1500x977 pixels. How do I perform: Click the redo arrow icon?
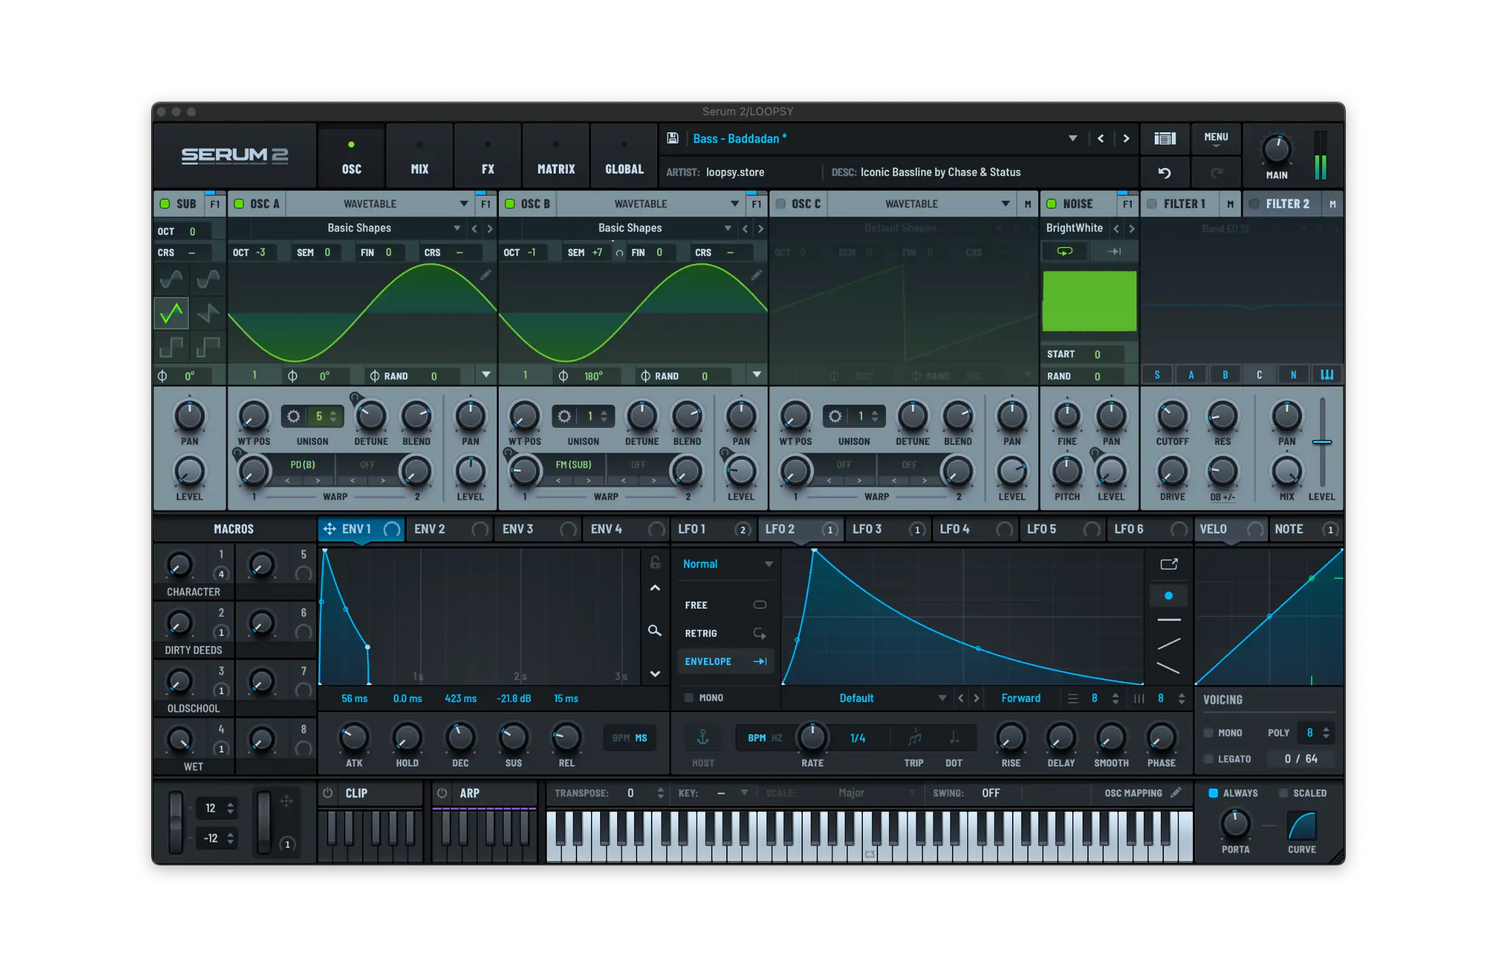pyautogui.click(x=1217, y=173)
